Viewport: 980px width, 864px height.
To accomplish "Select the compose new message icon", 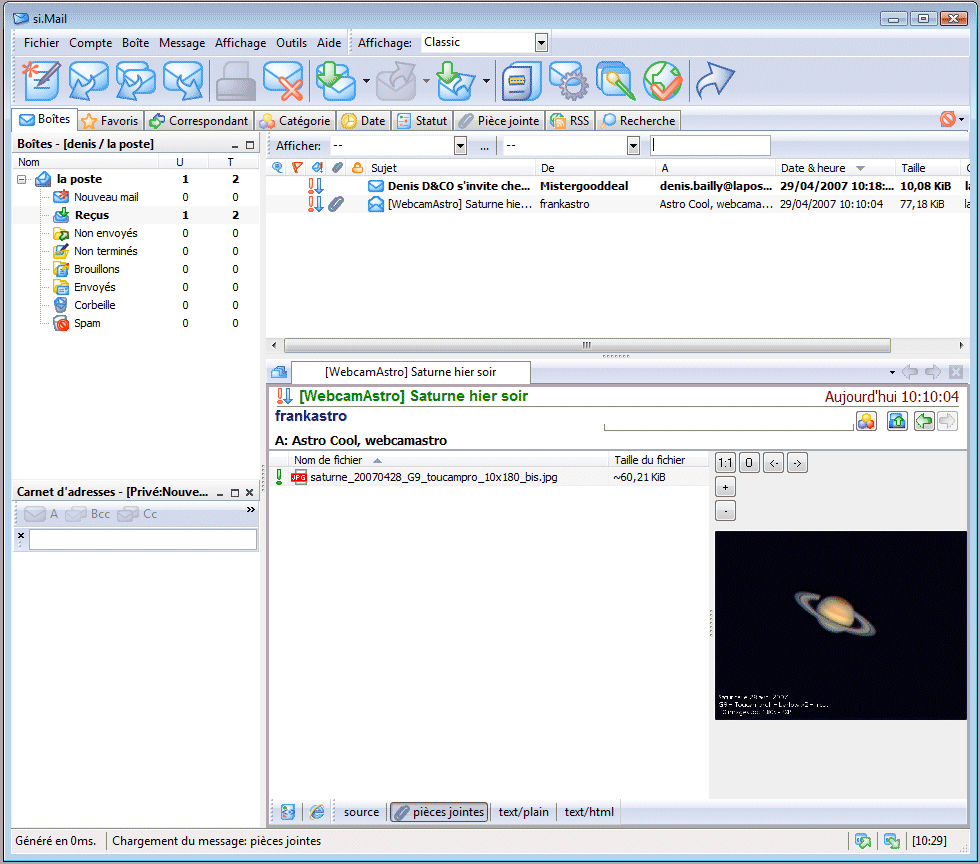I will [x=38, y=80].
